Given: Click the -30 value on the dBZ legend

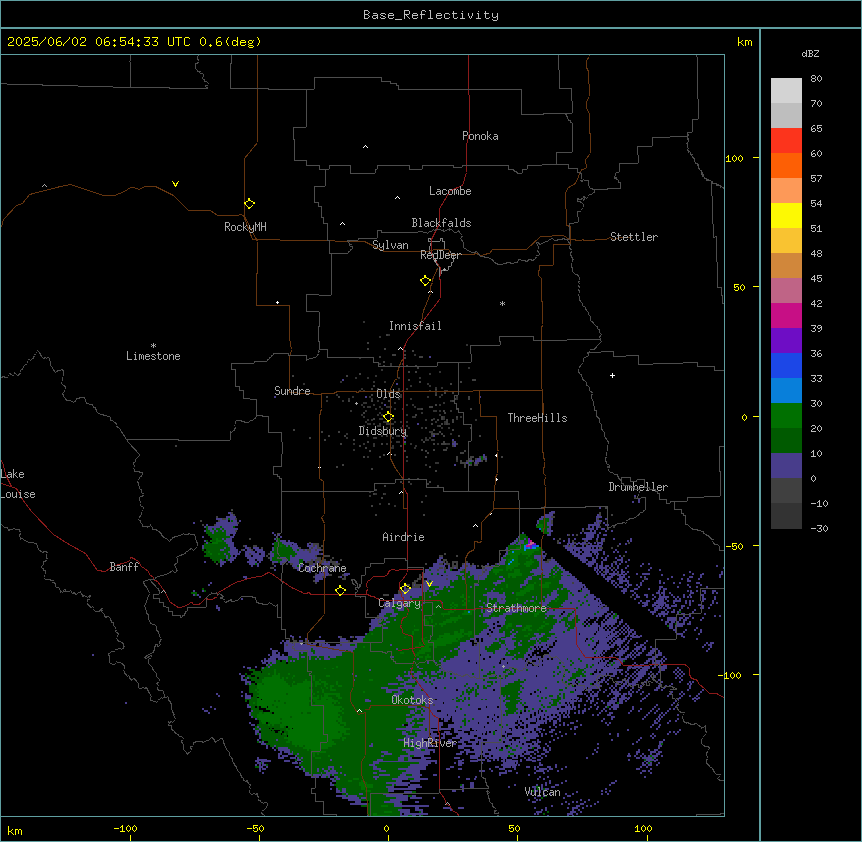Looking at the screenshot, I should [x=820, y=529].
